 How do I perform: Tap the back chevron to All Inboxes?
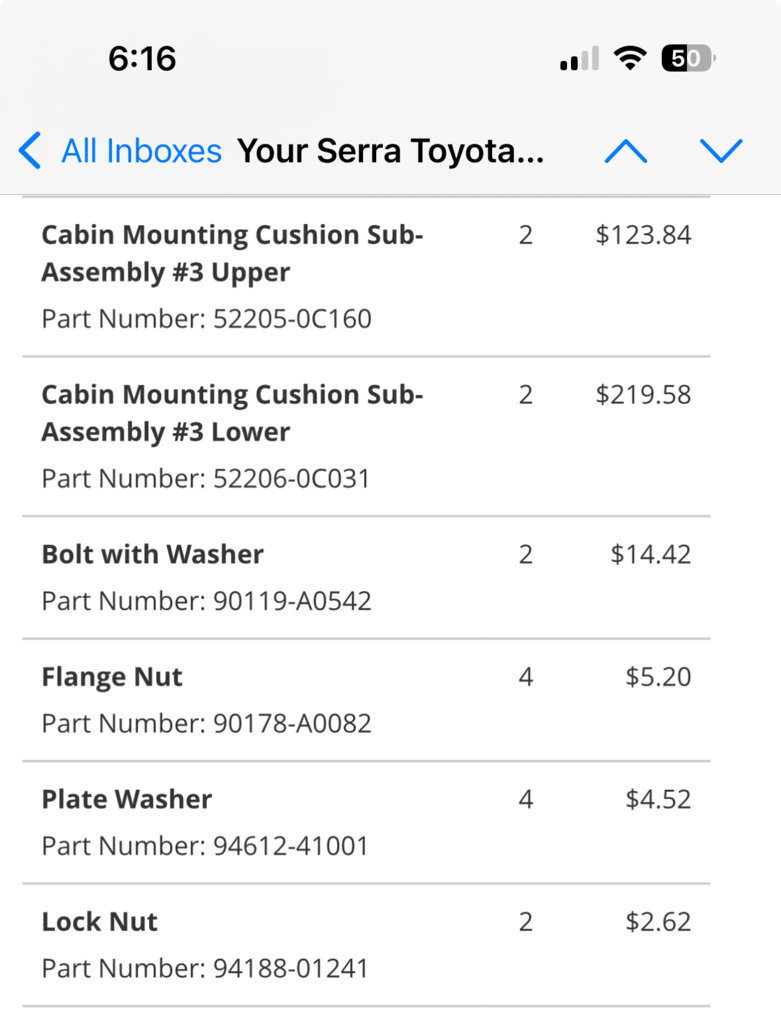[30, 151]
